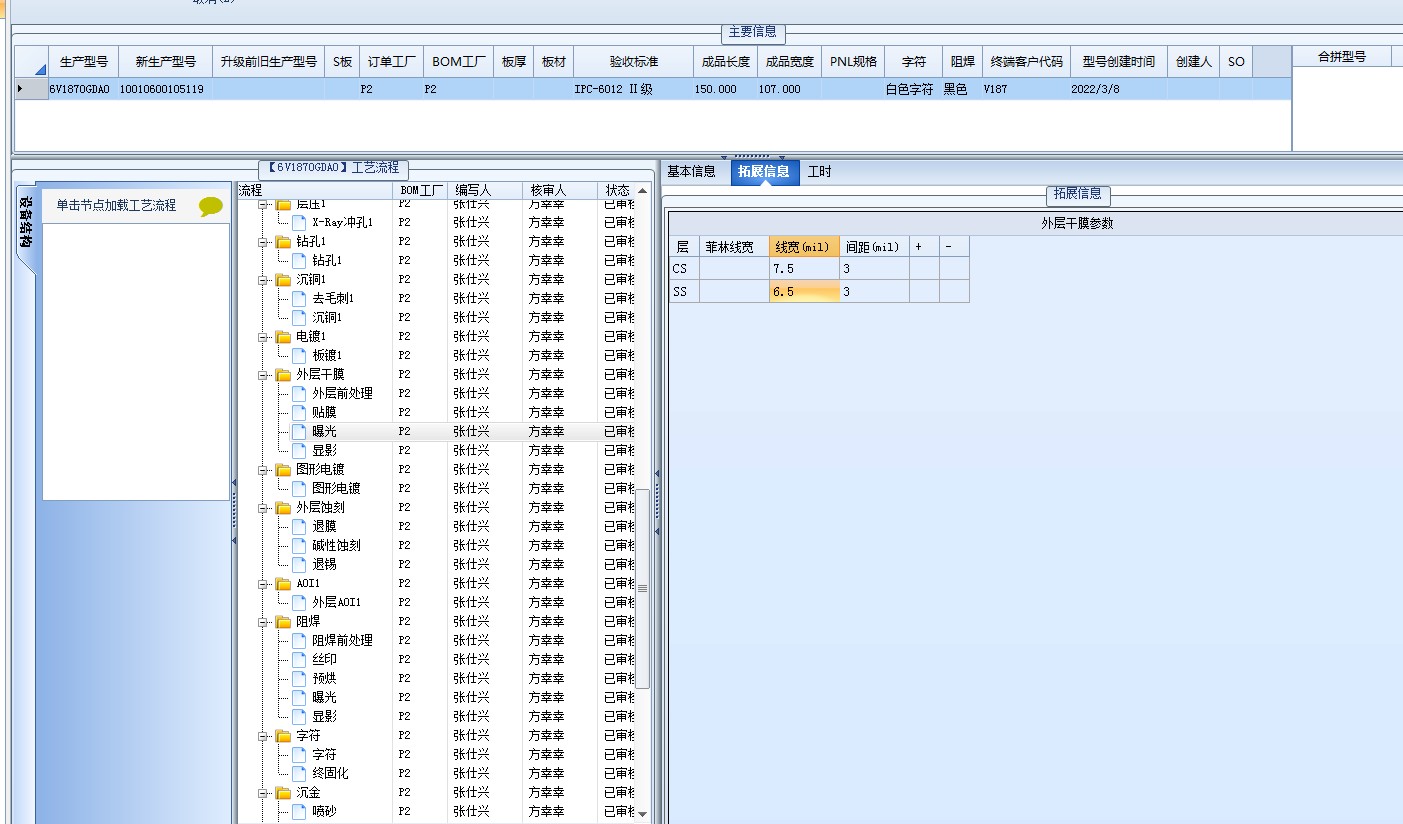
Task: Click the 退膜 document icon
Action: (299, 526)
